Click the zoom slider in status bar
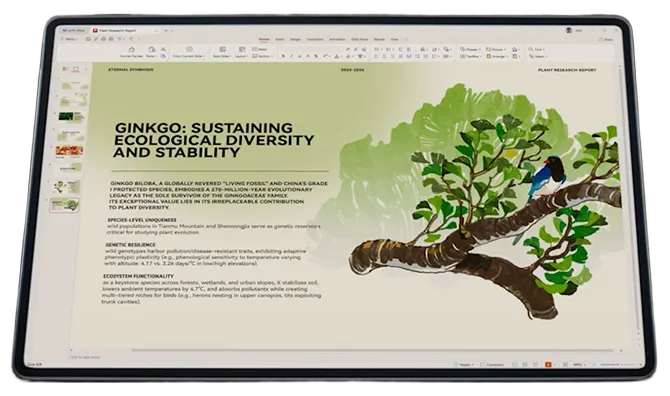Image resolution: width=670 pixels, height=396 pixels. point(617,365)
